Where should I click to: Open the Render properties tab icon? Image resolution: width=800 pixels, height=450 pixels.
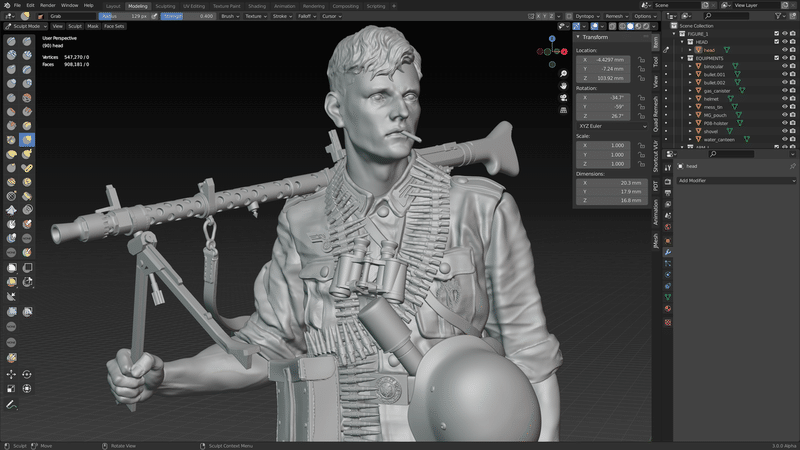[667, 182]
